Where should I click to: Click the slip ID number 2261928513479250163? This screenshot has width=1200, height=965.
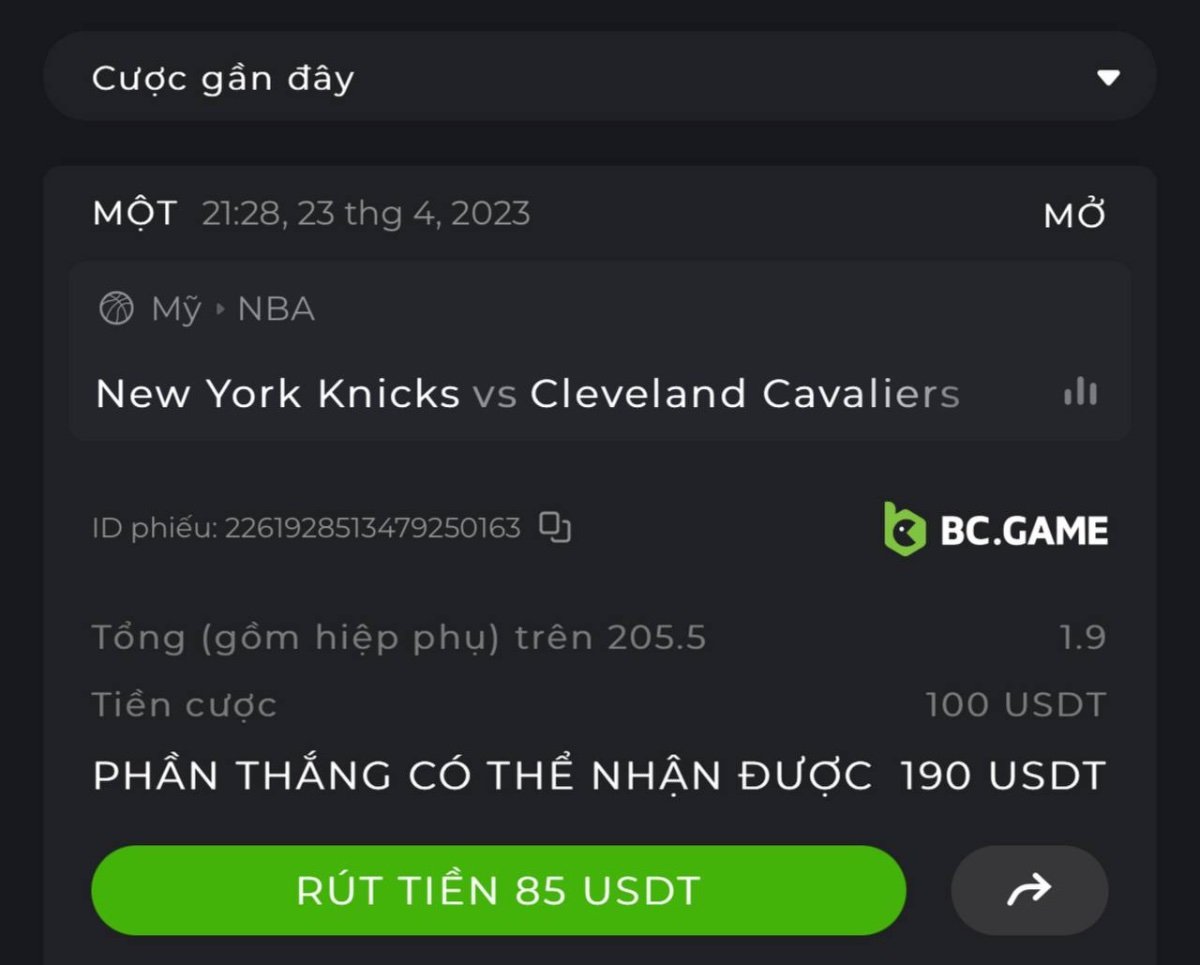tap(372, 528)
